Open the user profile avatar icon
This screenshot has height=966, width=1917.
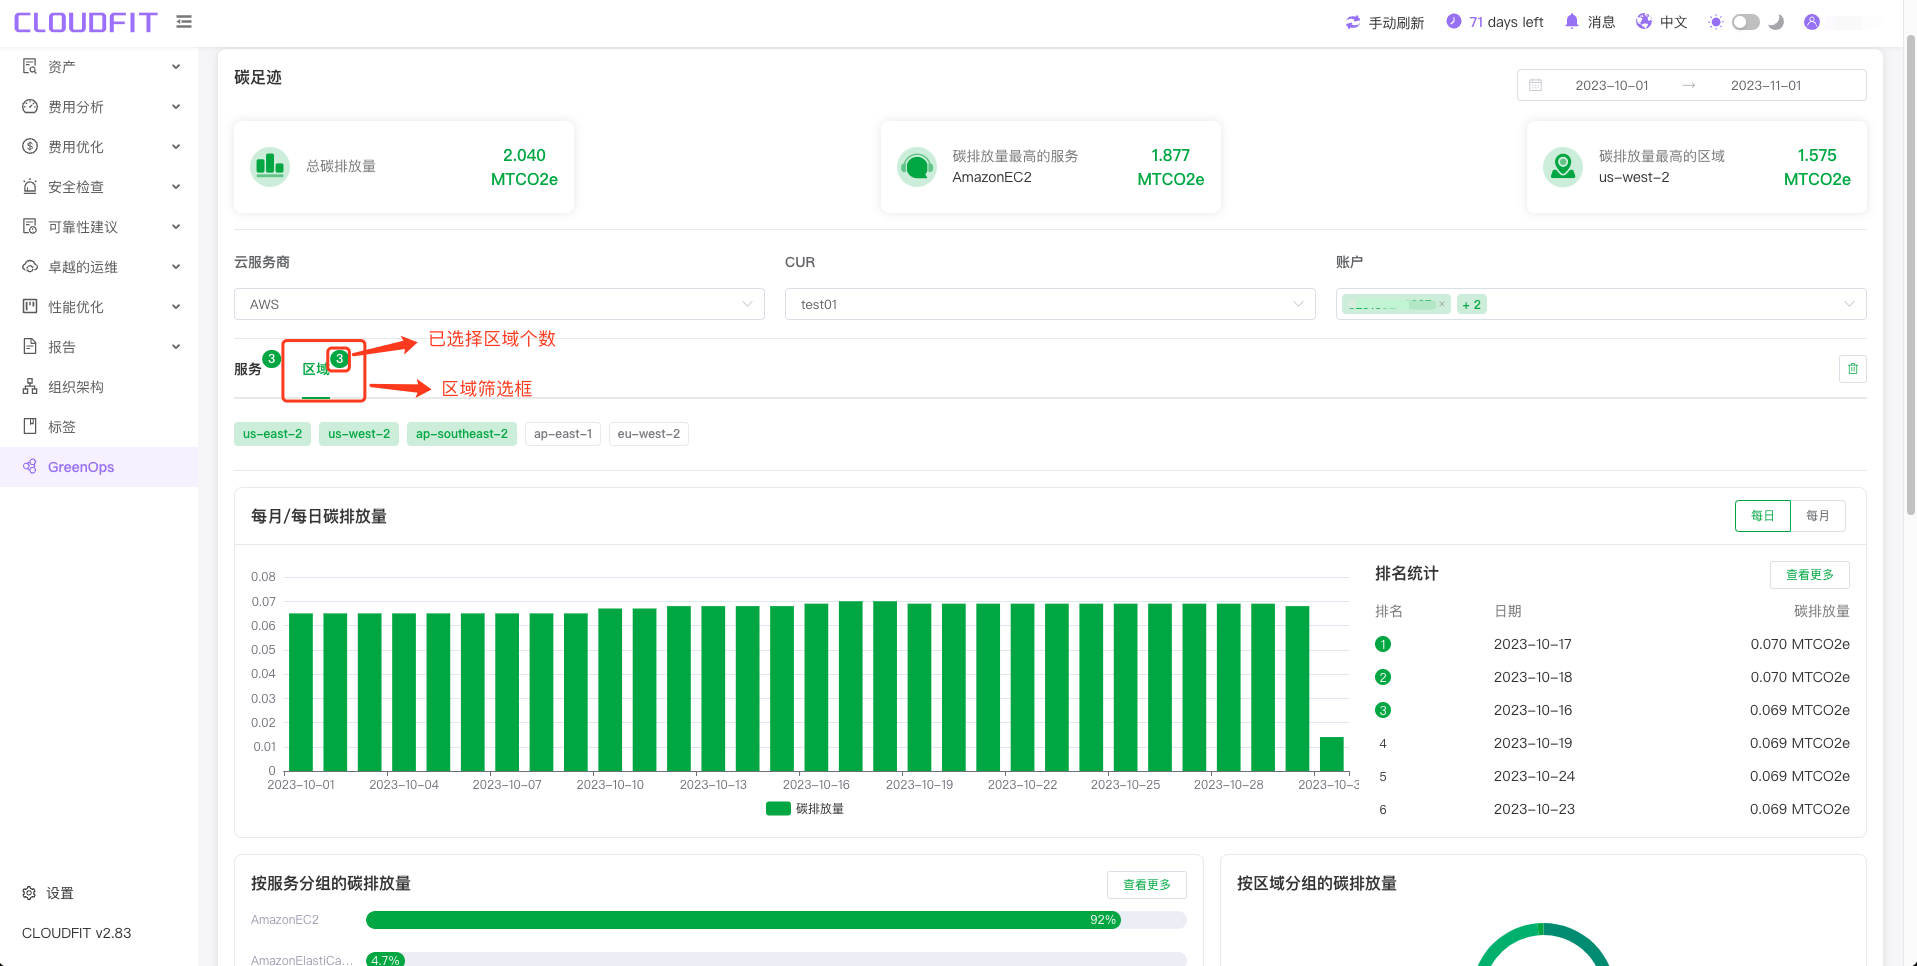click(1812, 22)
